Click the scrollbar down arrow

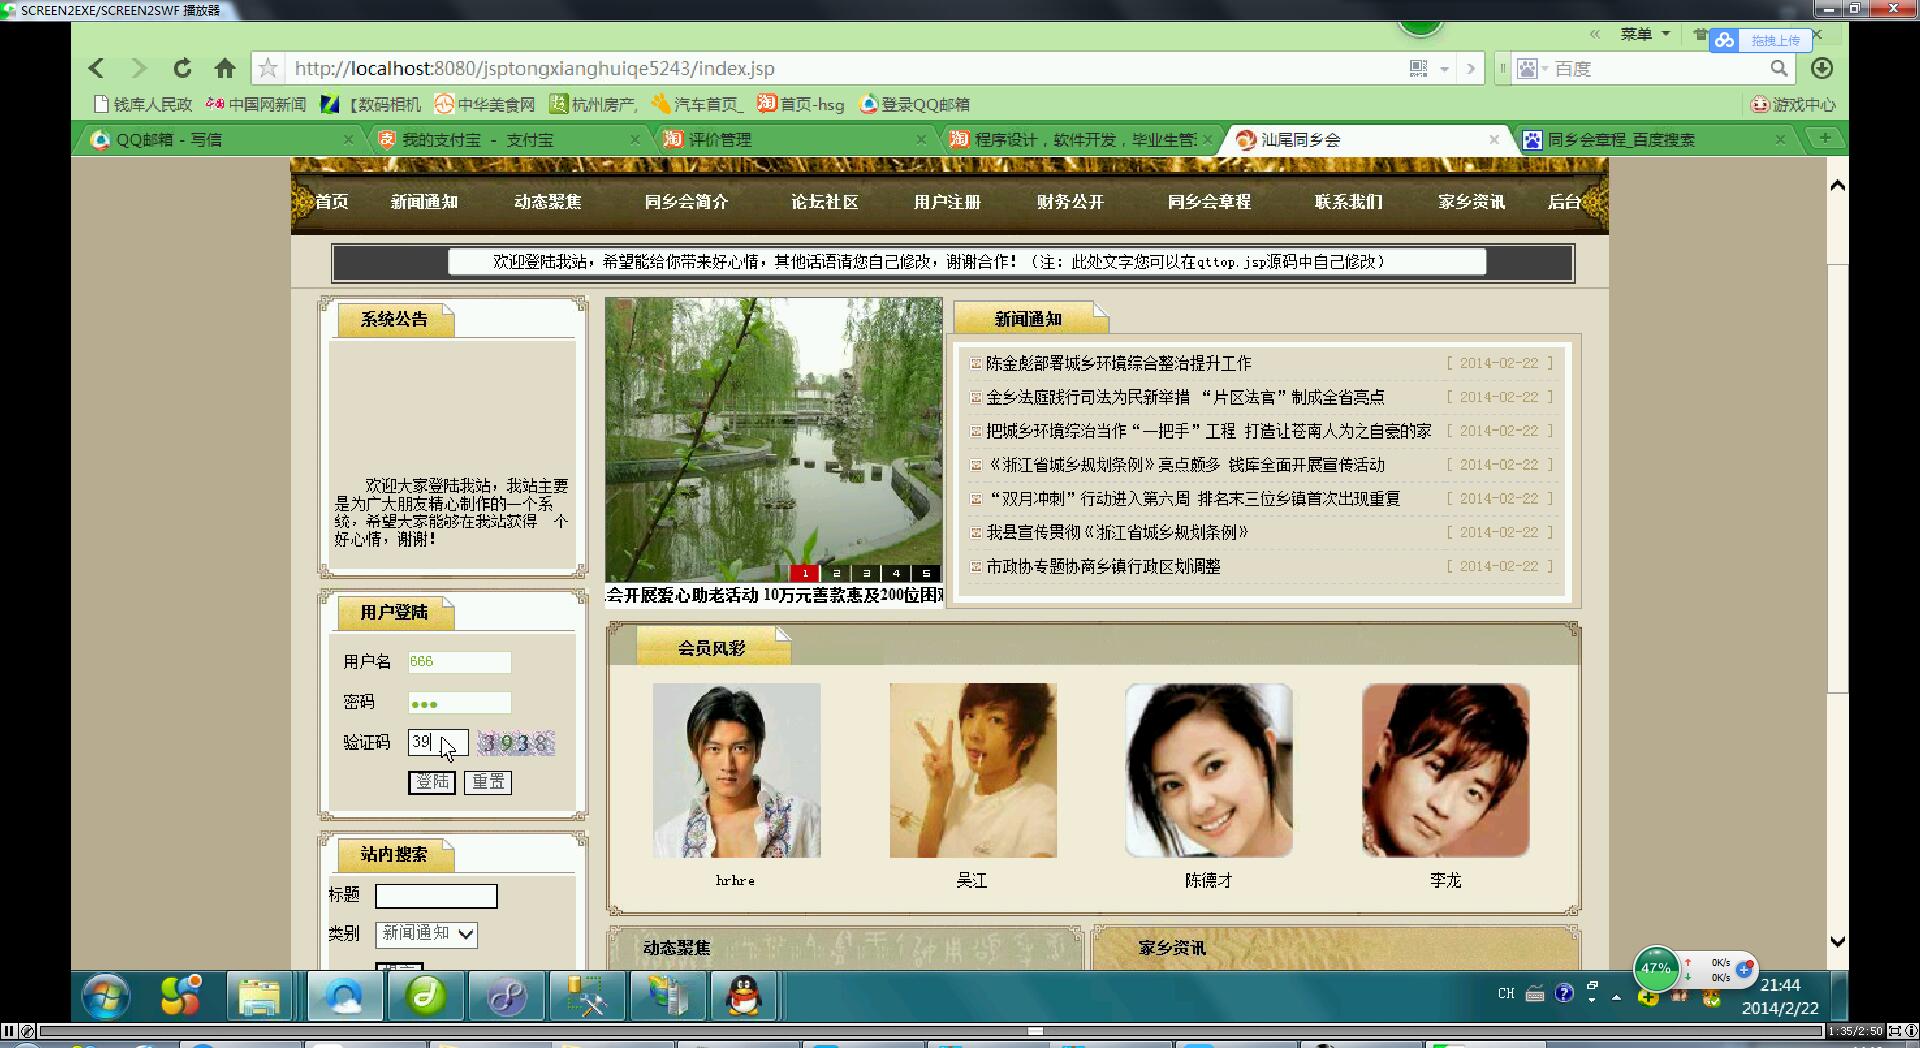(x=1837, y=941)
